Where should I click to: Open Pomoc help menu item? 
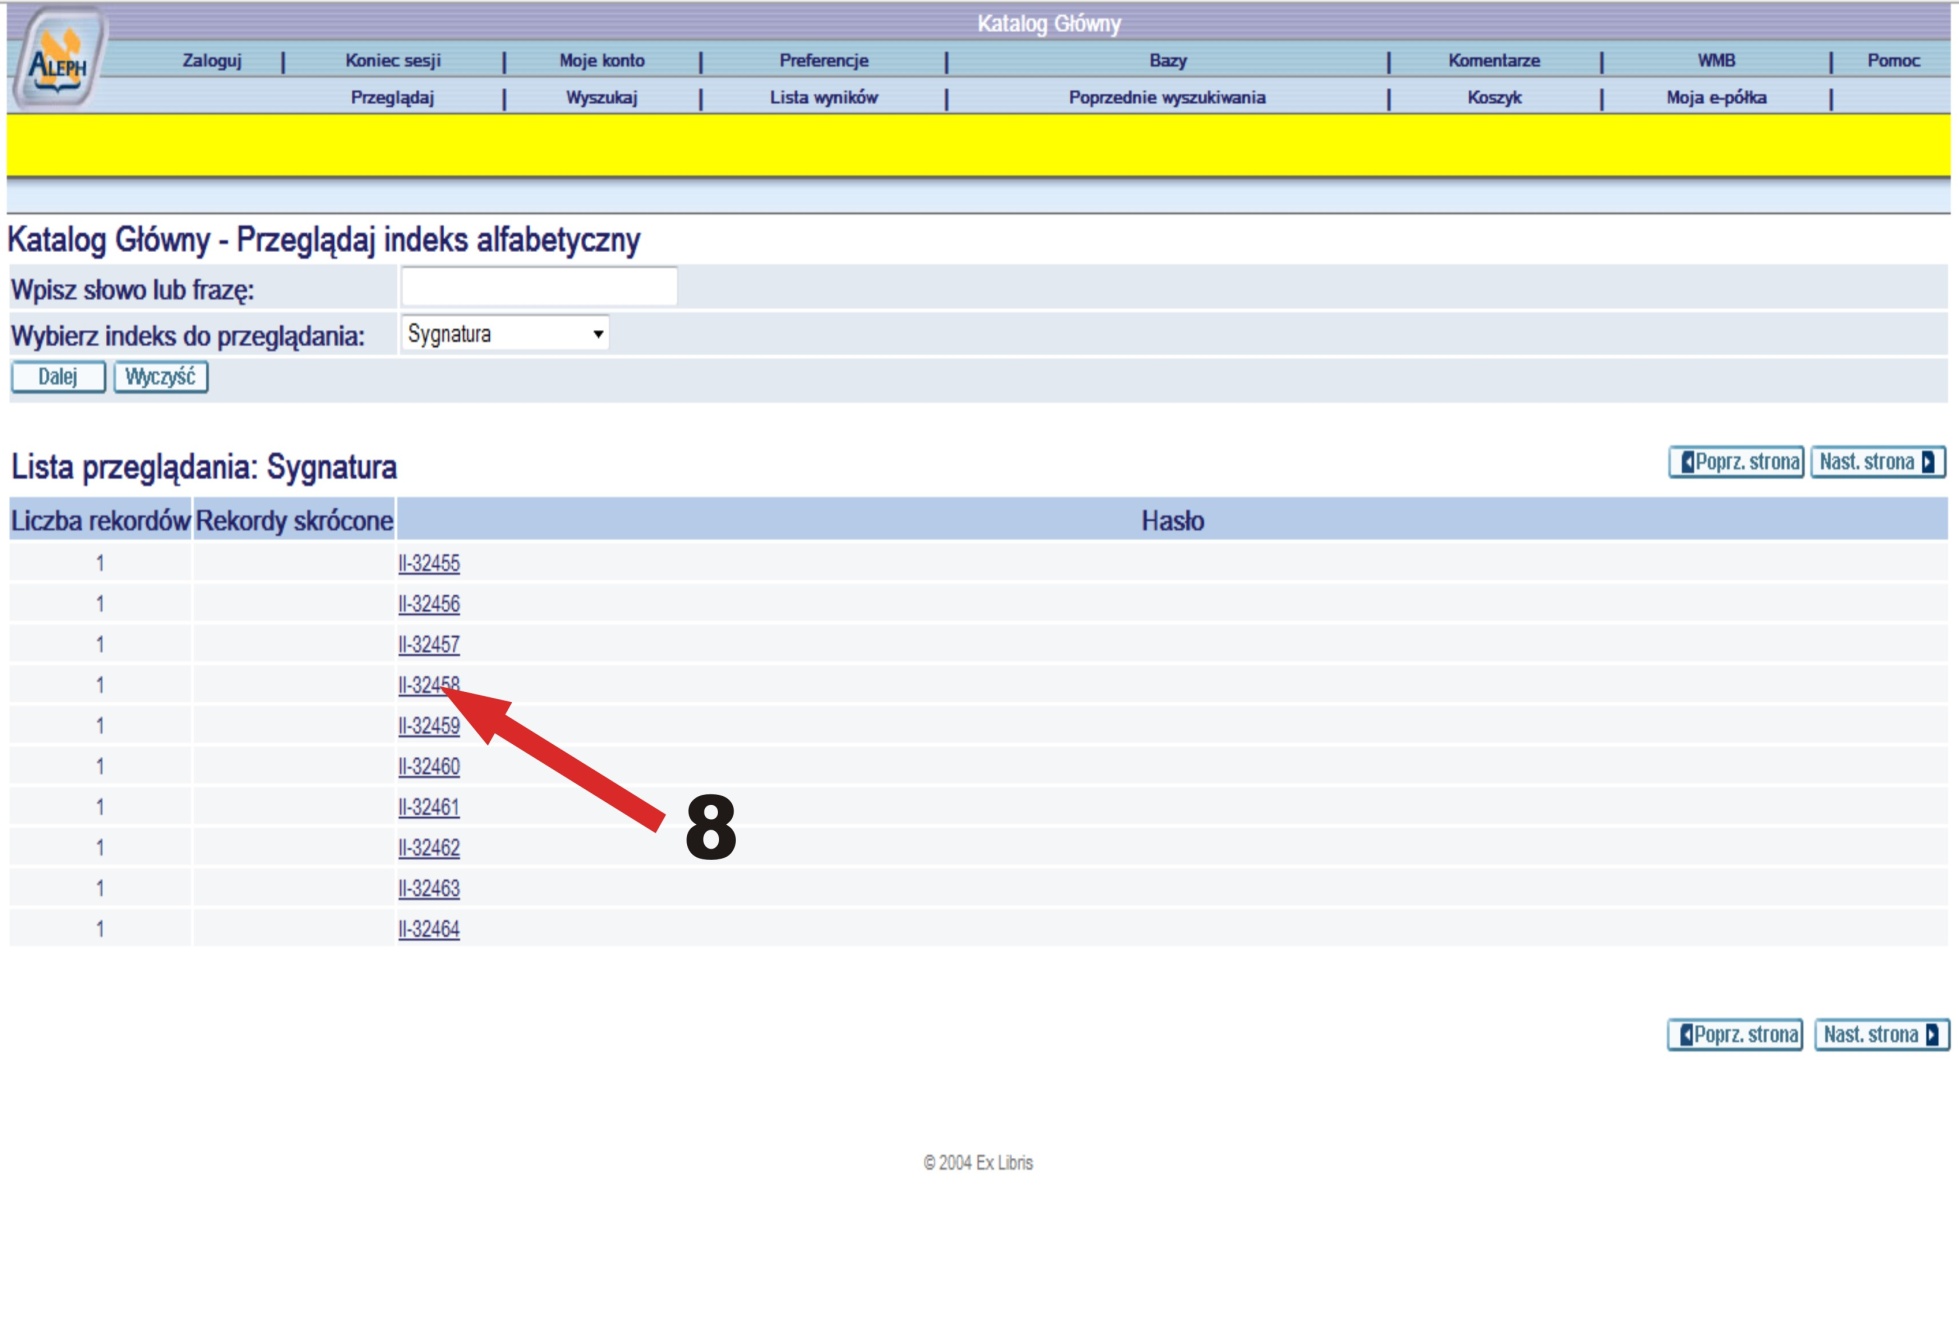pos(1894,60)
